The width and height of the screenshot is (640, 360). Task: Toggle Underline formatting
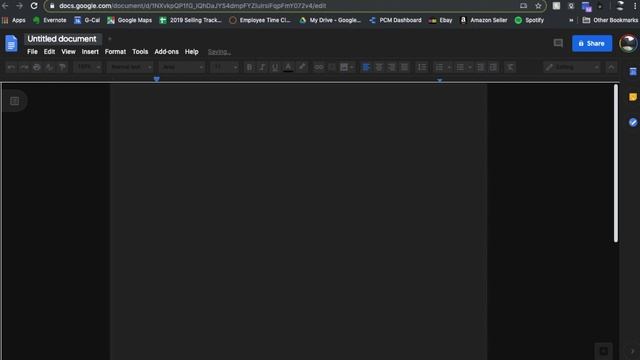[275, 67]
